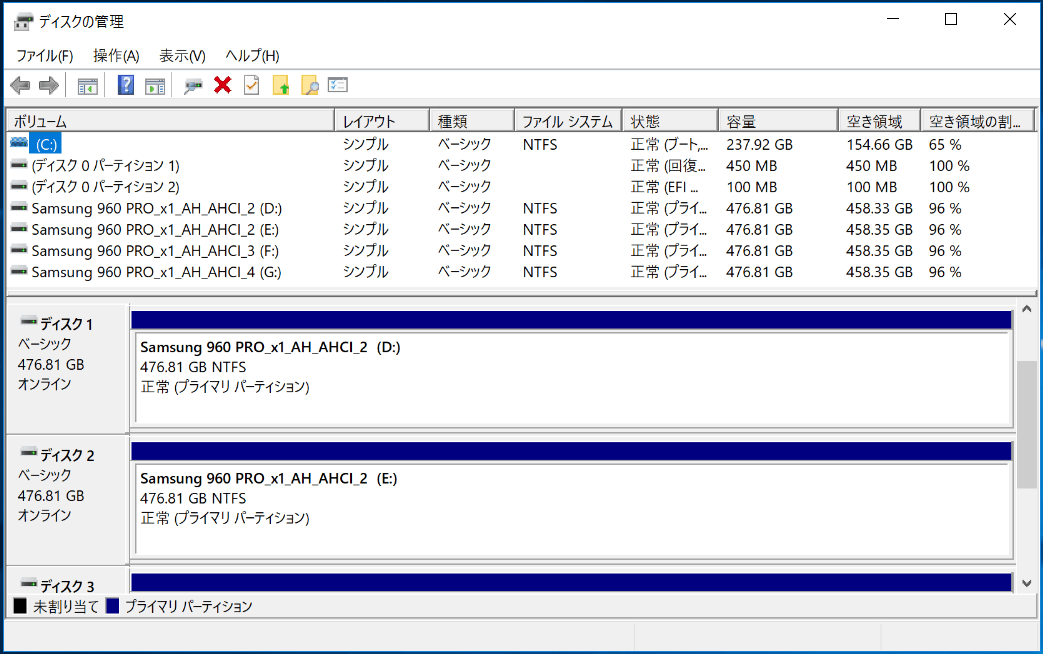Click the 458.33 GB free space cell
This screenshot has height=654, width=1043.
(879, 208)
